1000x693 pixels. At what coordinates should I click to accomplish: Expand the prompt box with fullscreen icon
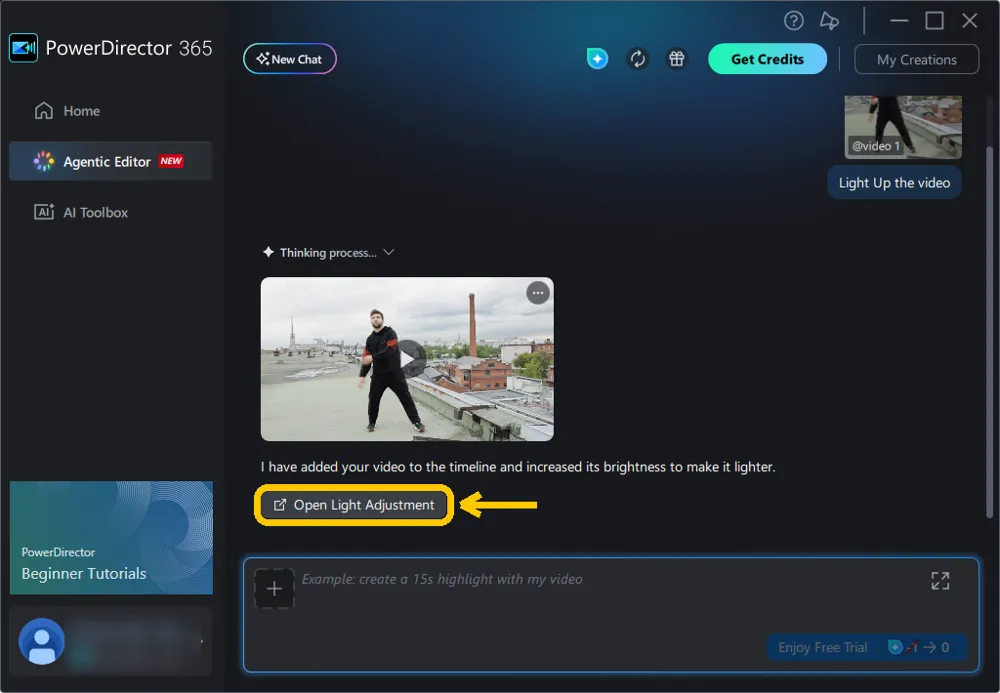pyautogui.click(x=940, y=580)
